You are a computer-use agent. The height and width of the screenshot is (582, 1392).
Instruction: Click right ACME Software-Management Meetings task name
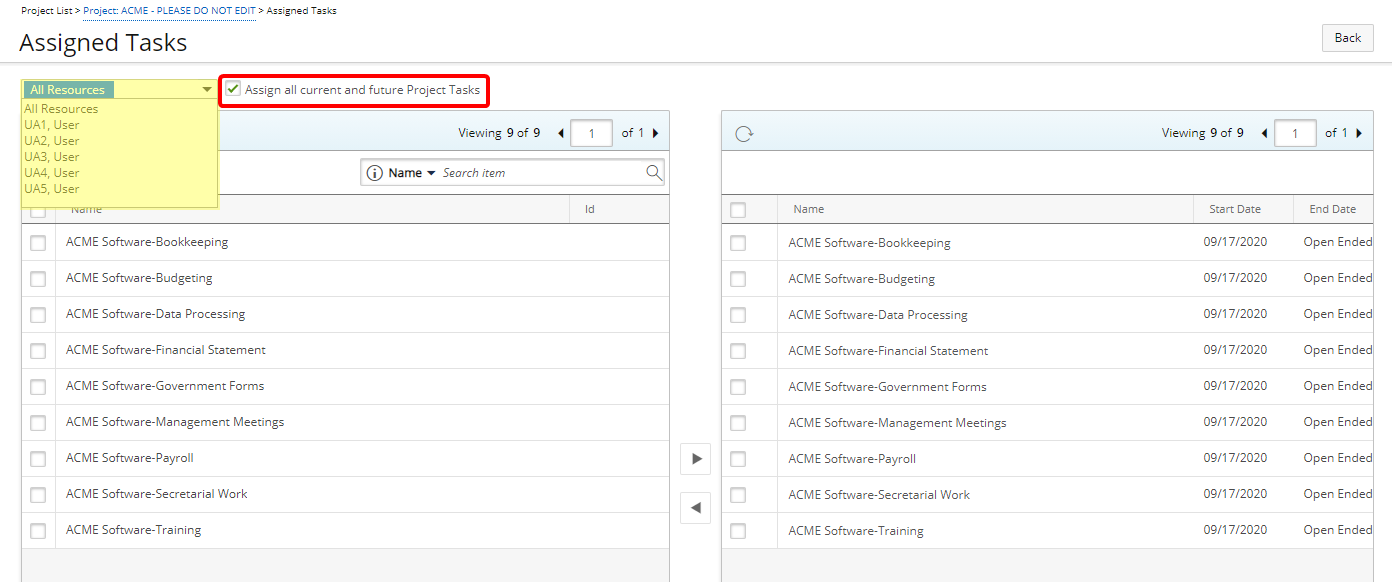897,423
